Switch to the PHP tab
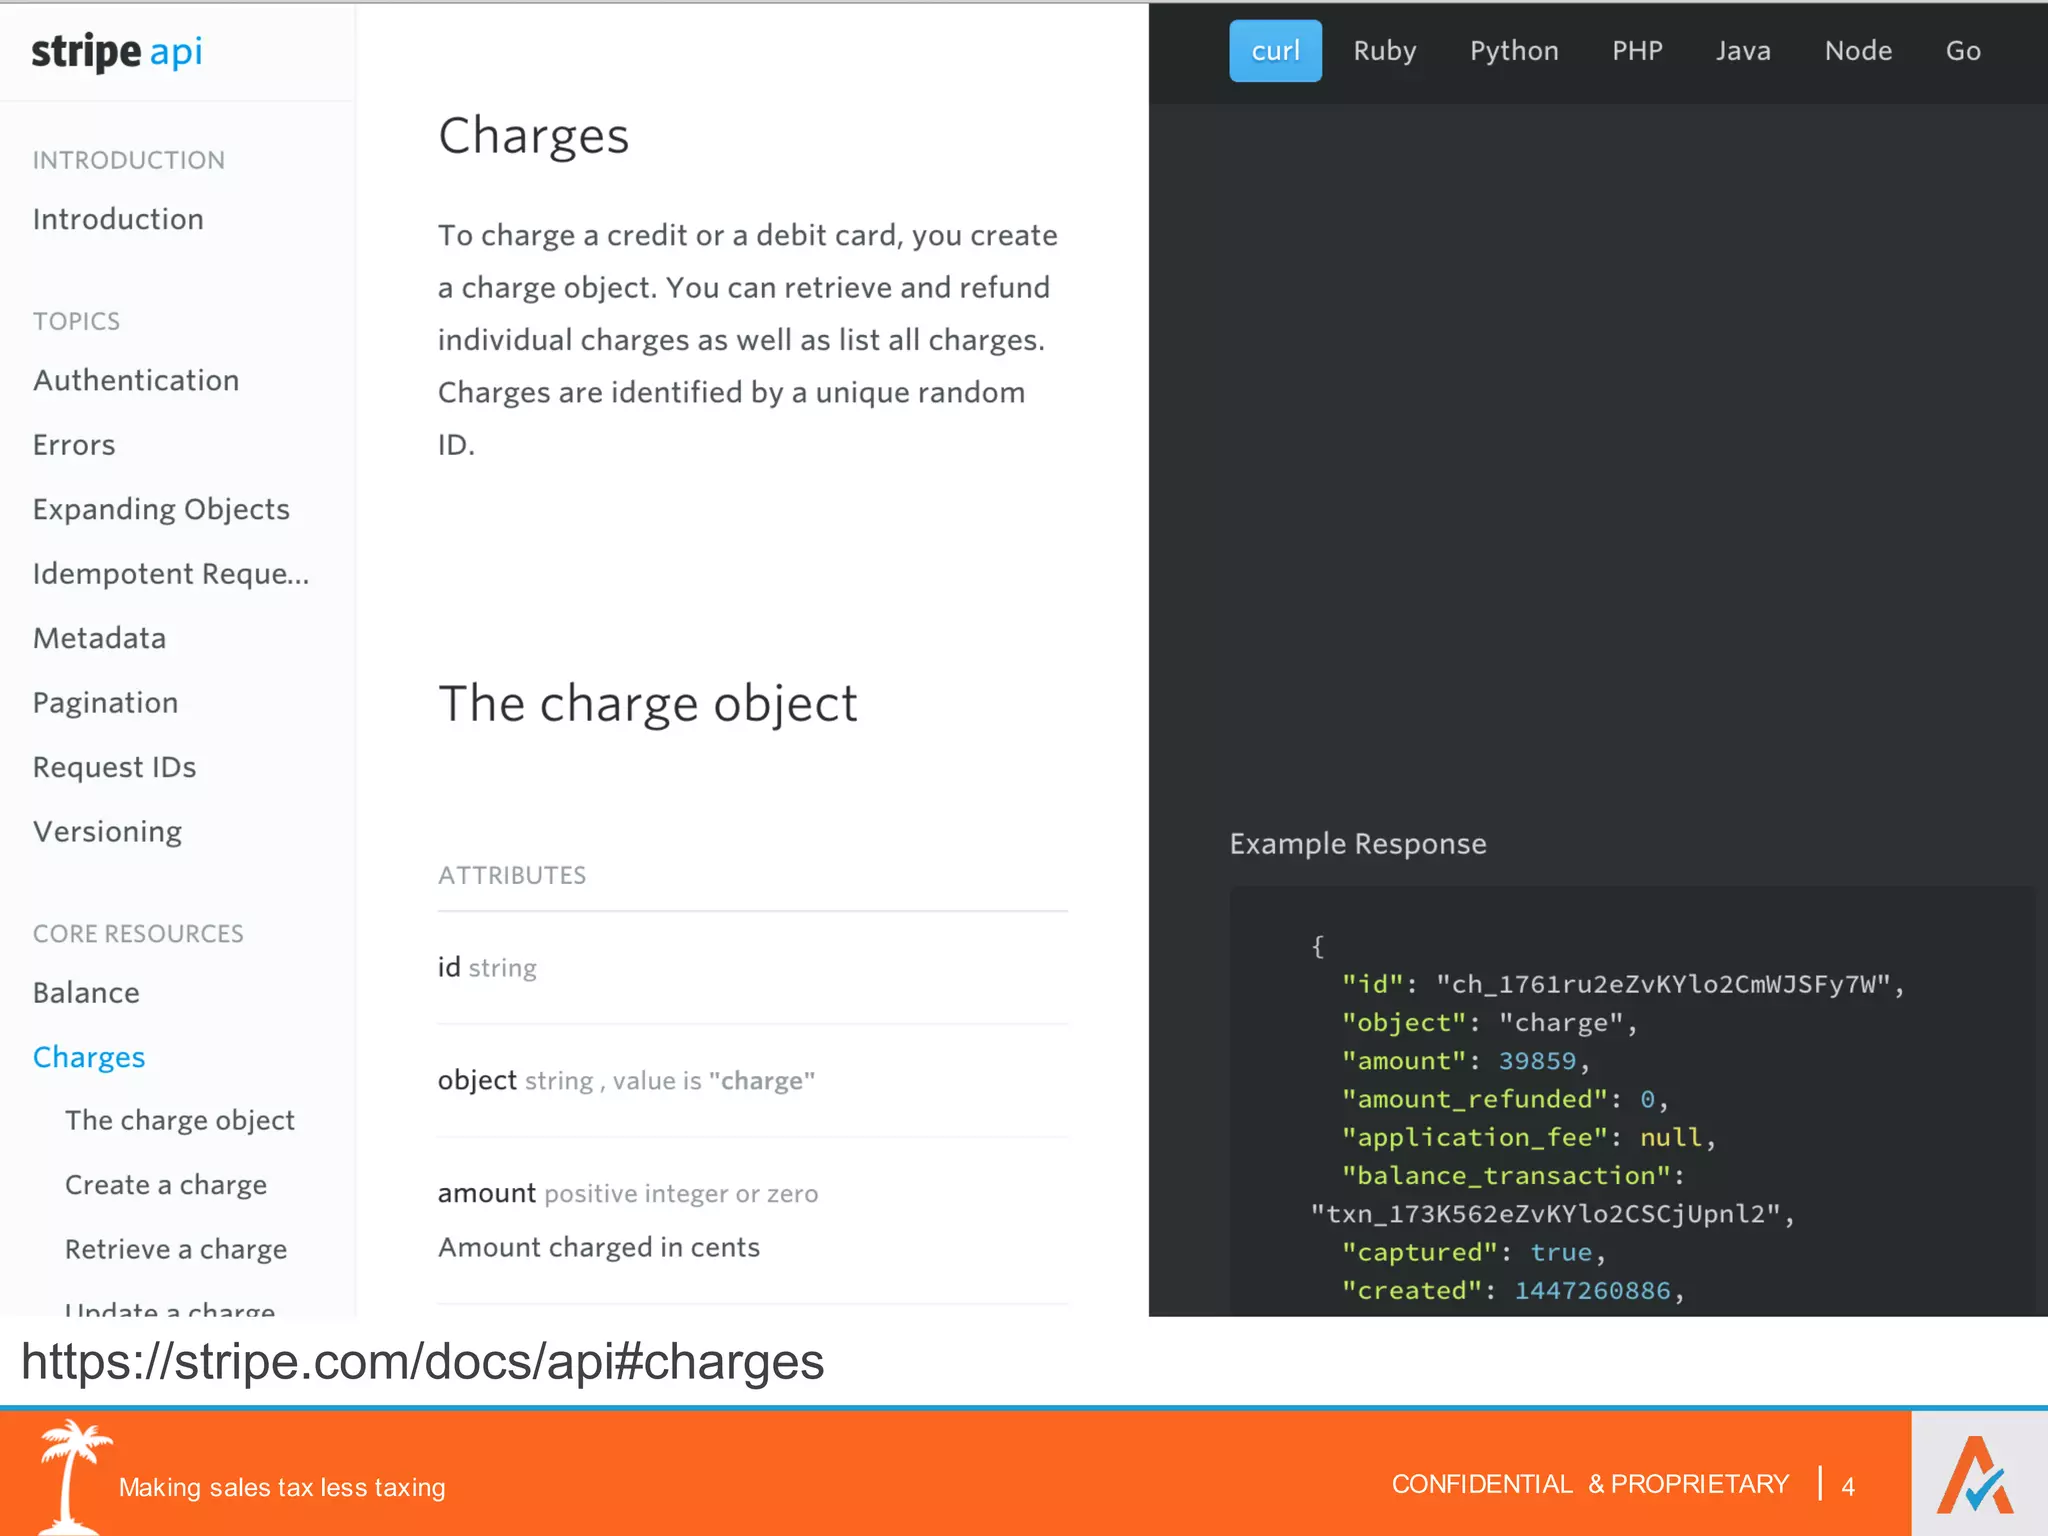The height and width of the screenshot is (1536, 2048). [1637, 51]
